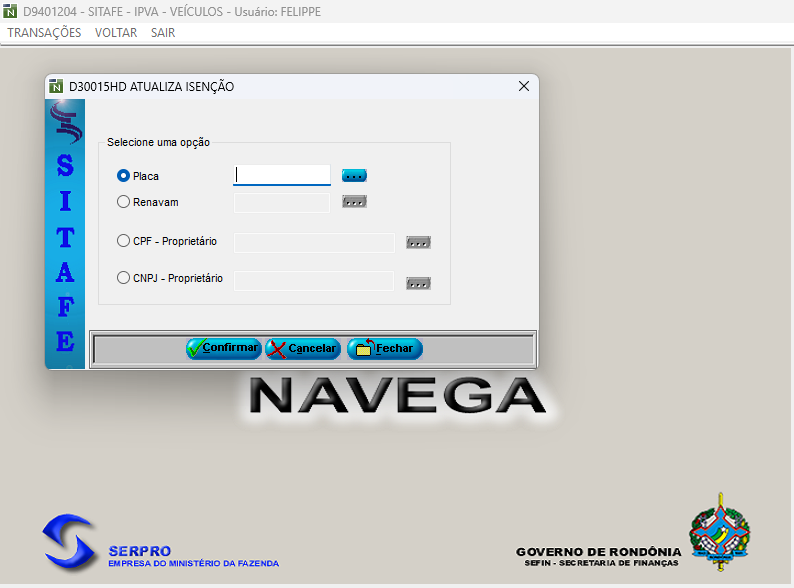Open the Renavam search ellipsis button
This screenshot has height=588, width=794.
(x=354, y=201)
